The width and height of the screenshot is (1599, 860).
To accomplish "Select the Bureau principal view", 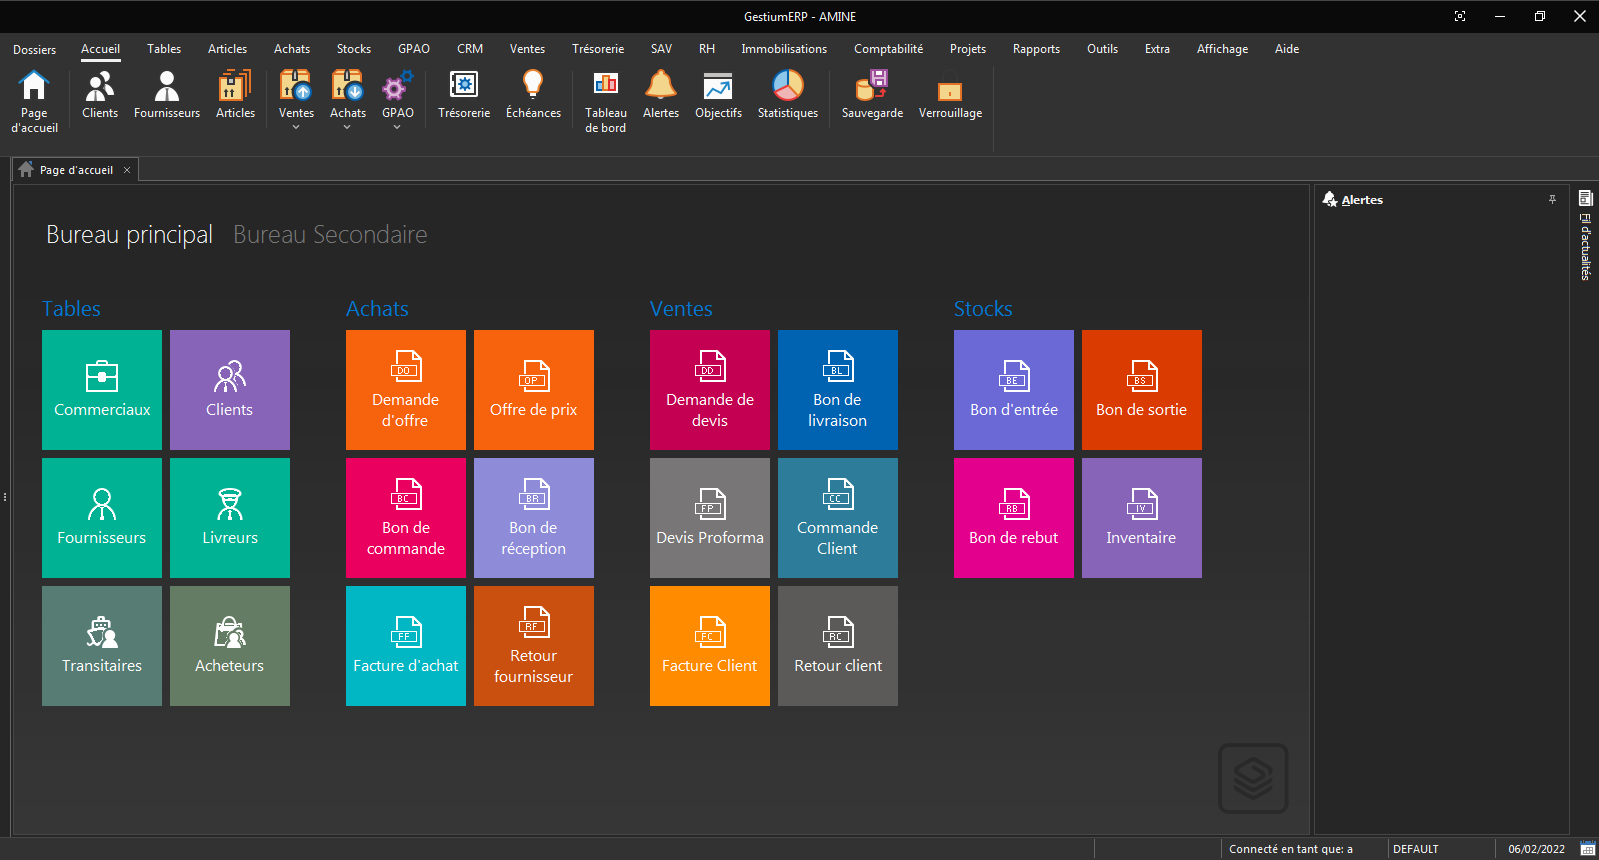I will pos(129,234).
